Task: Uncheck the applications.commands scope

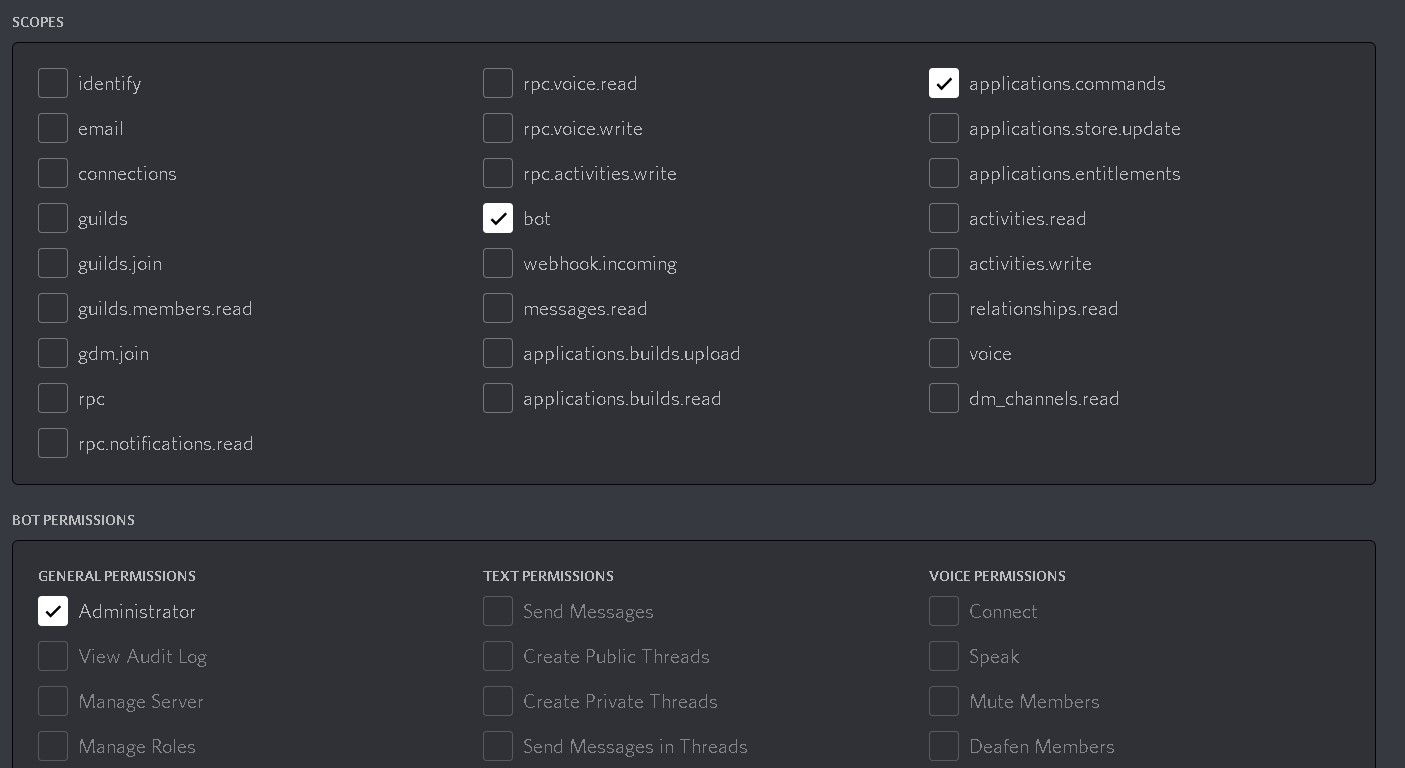Action: [x=943, y=83]
